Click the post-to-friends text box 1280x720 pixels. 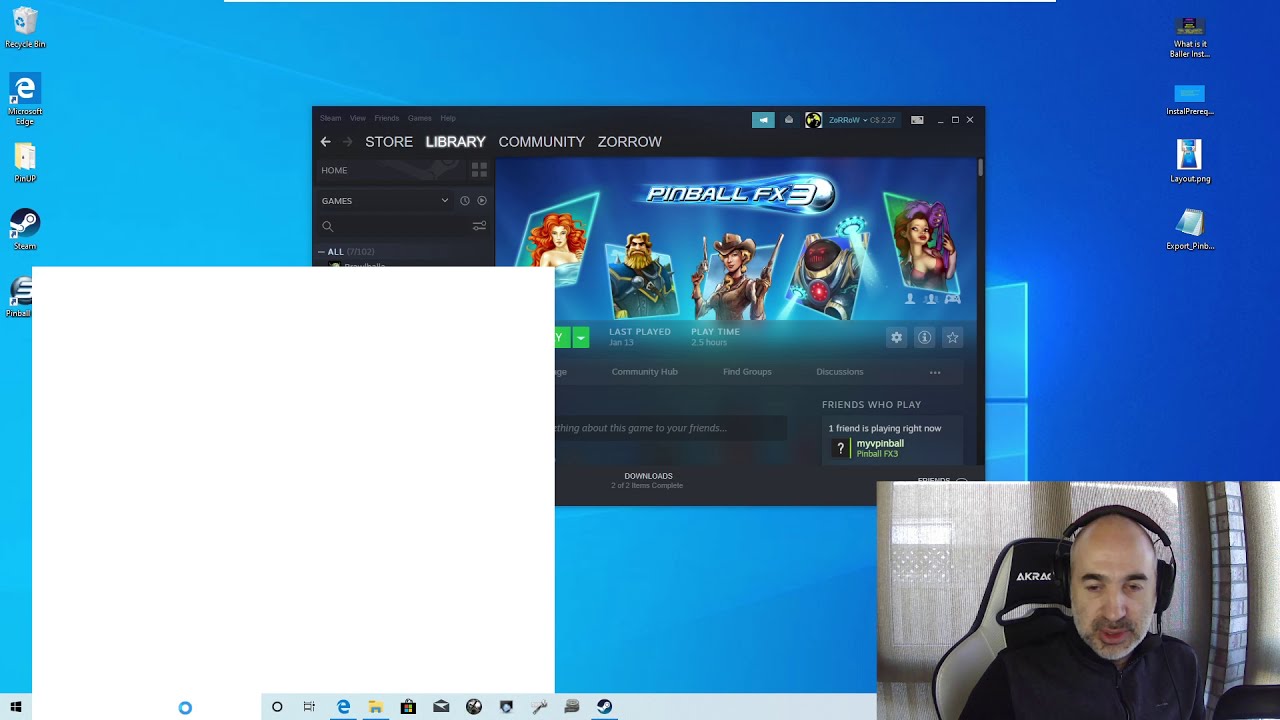[671, 428]
